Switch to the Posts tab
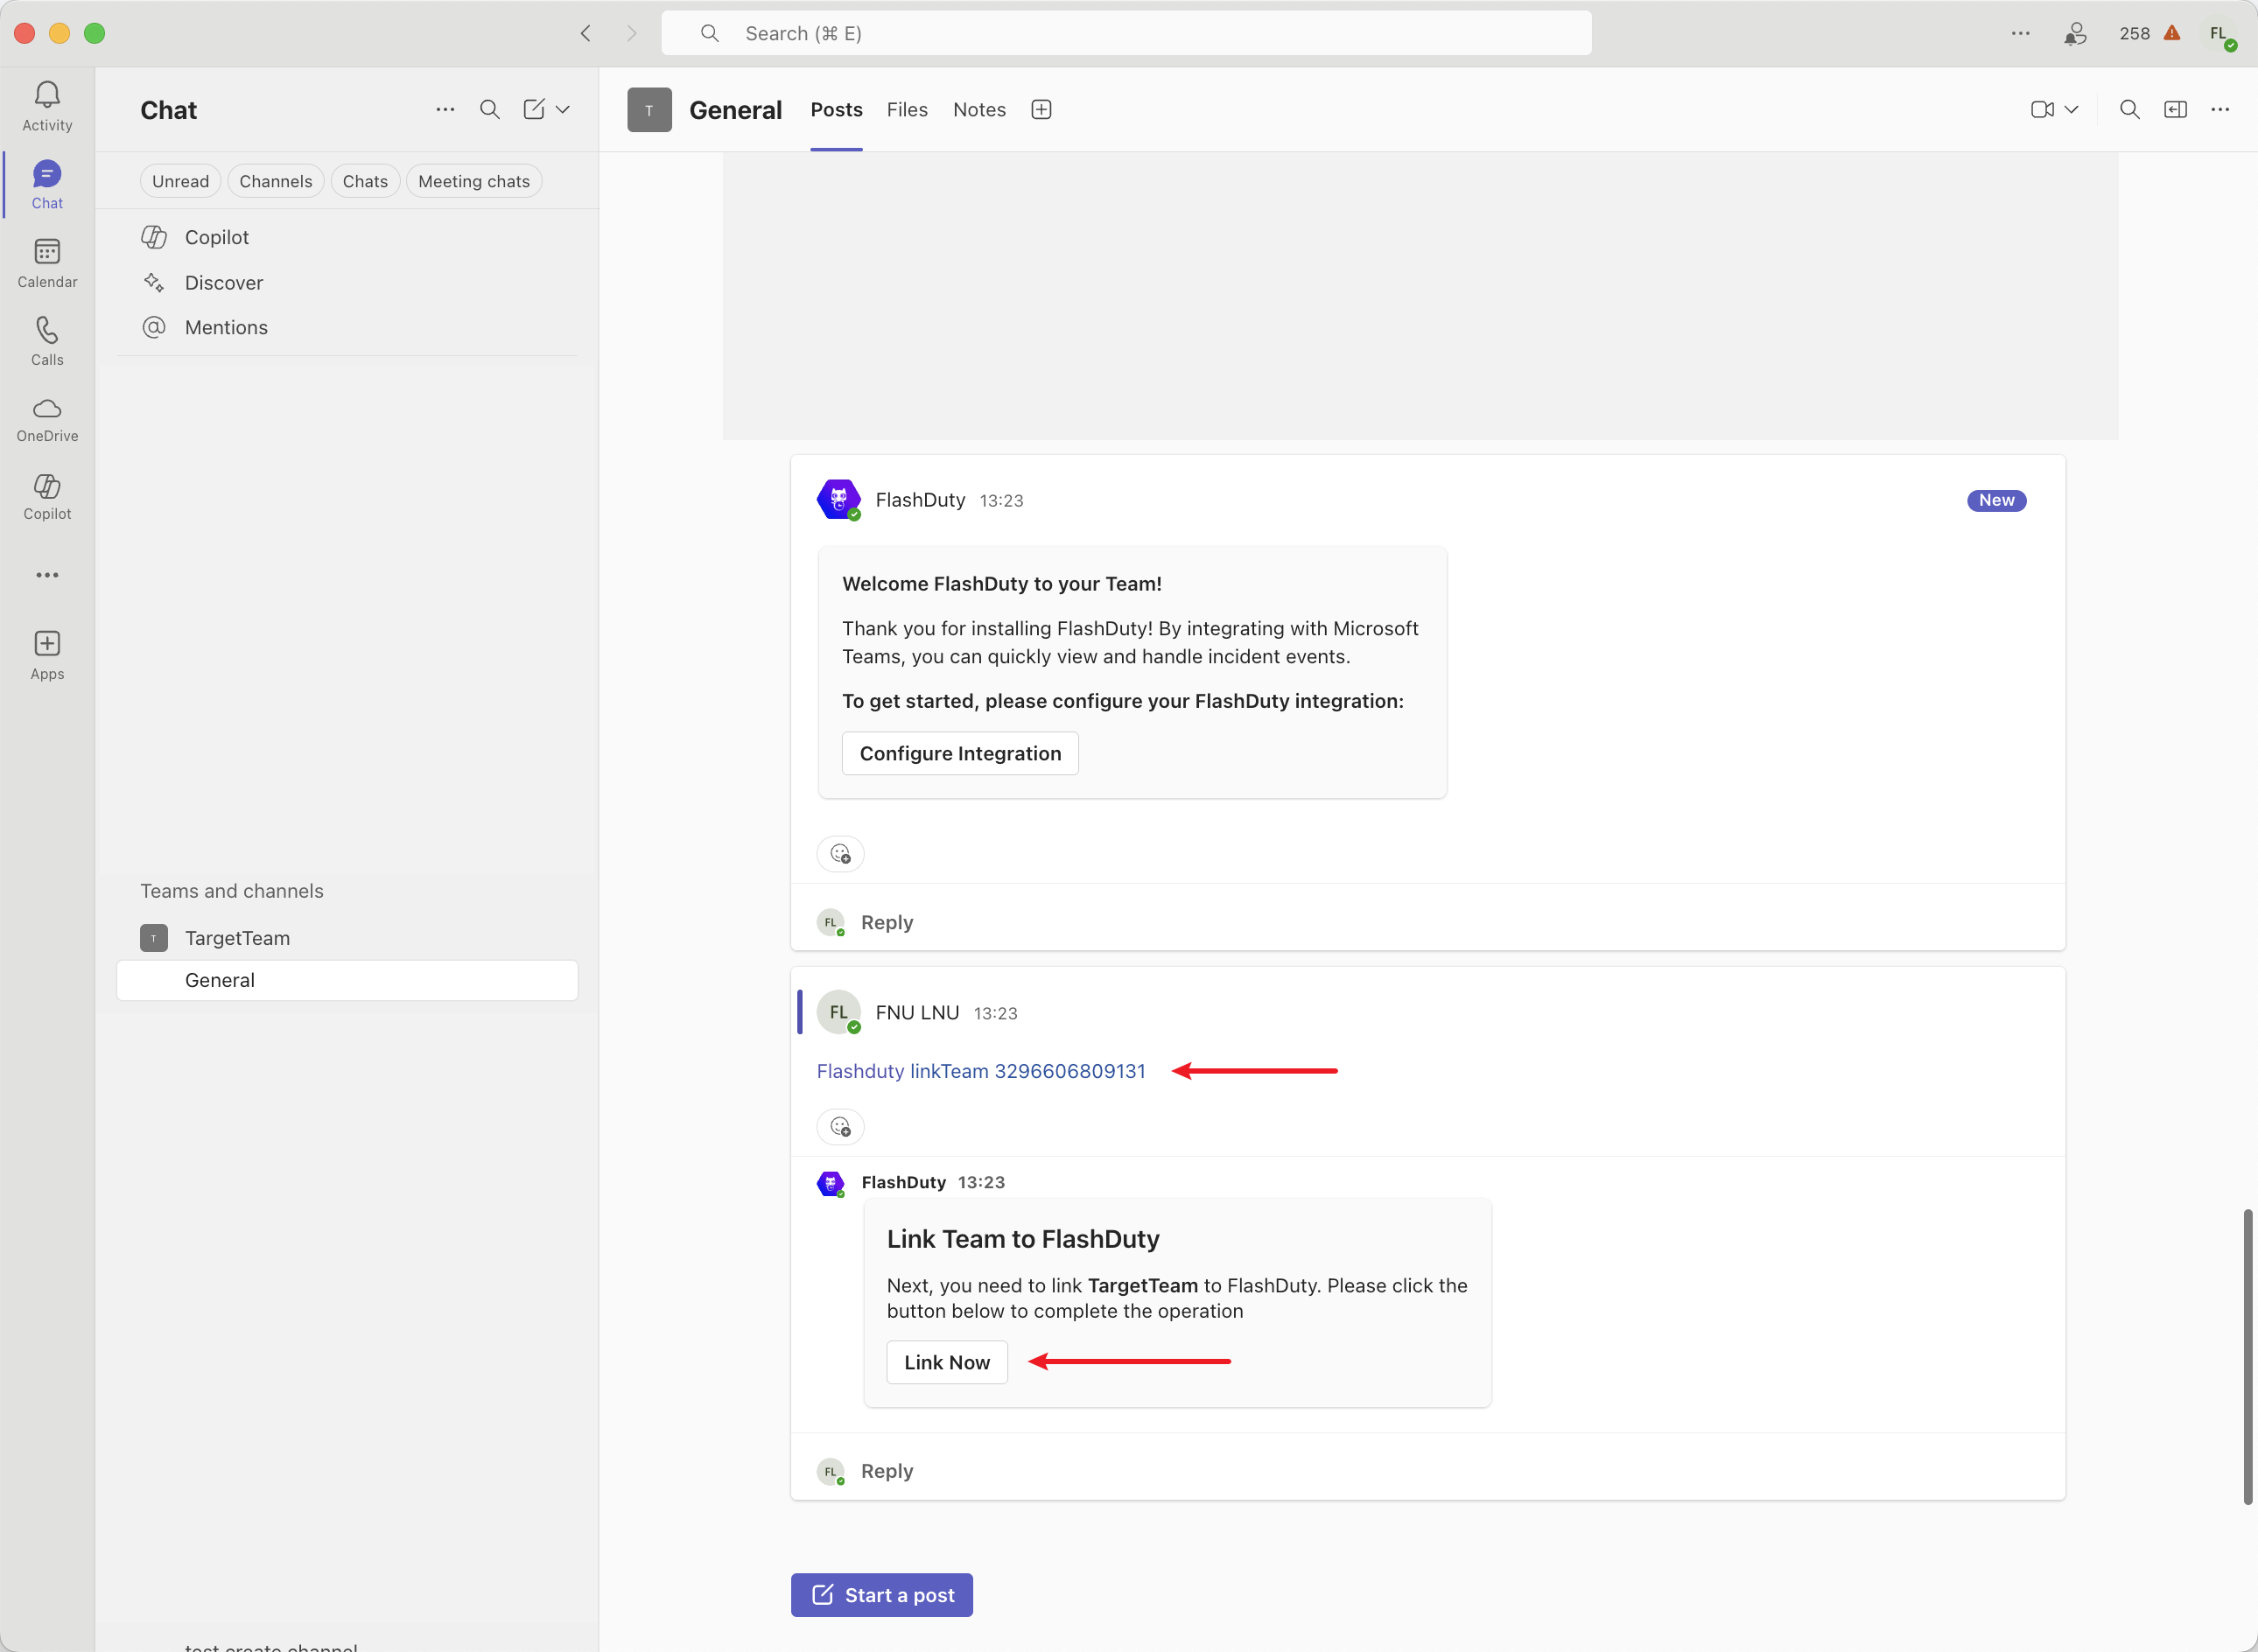 (836, 109)
